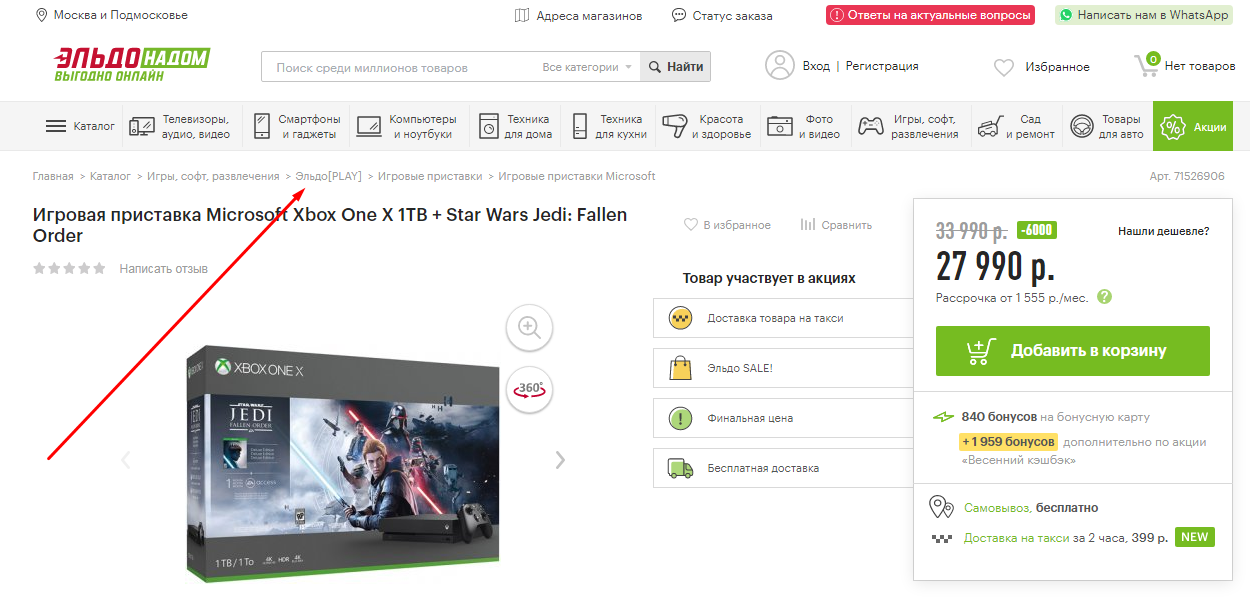This screenshot has width=1250, height=606.
Task: Click Доставка на такси link
Action: [1017, 538]
